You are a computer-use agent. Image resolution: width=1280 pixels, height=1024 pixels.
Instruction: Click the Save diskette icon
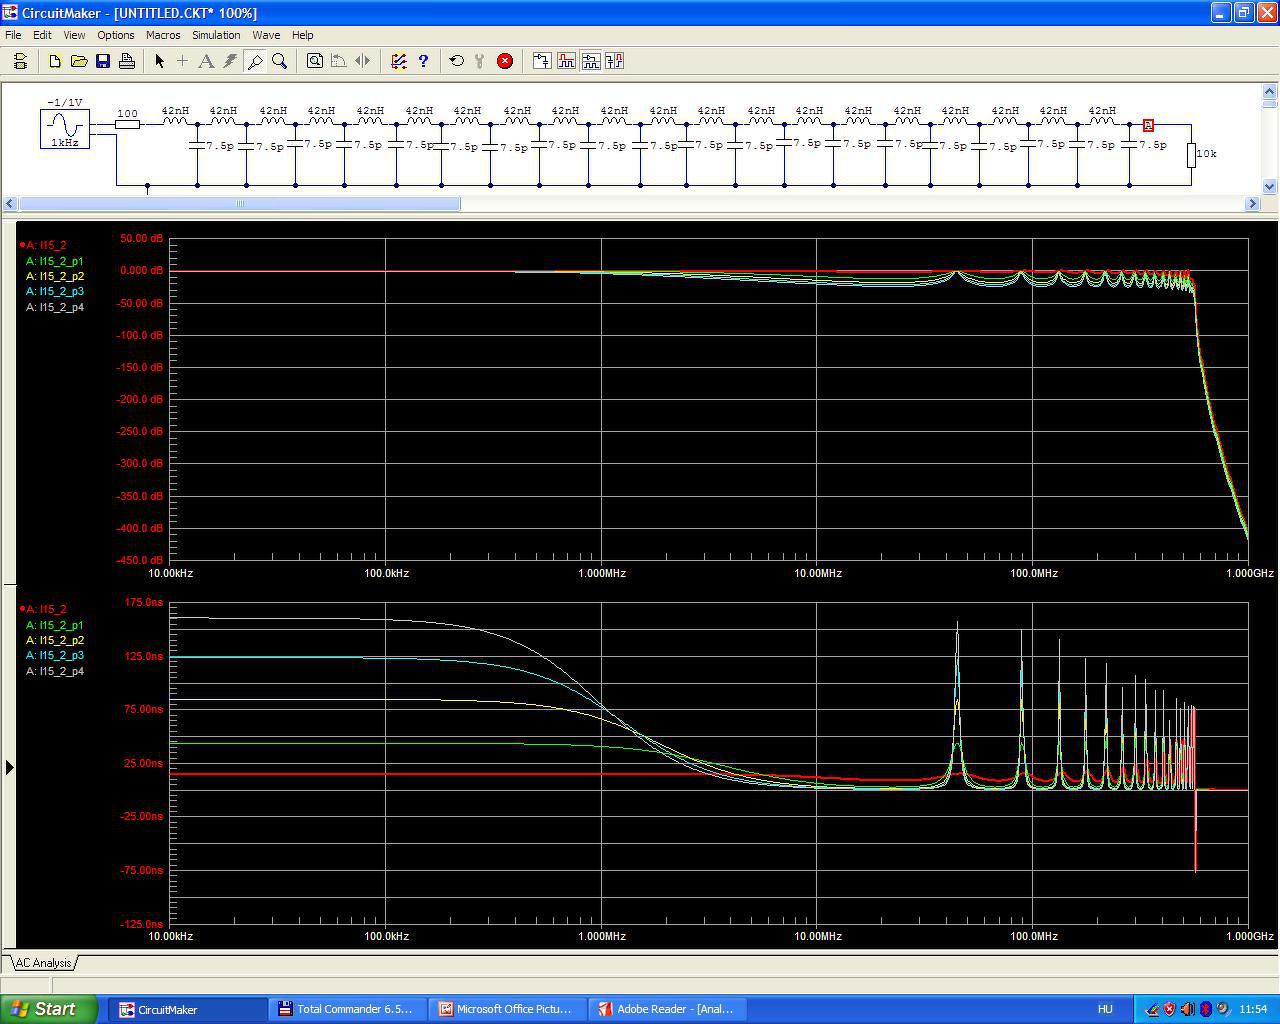103,61
